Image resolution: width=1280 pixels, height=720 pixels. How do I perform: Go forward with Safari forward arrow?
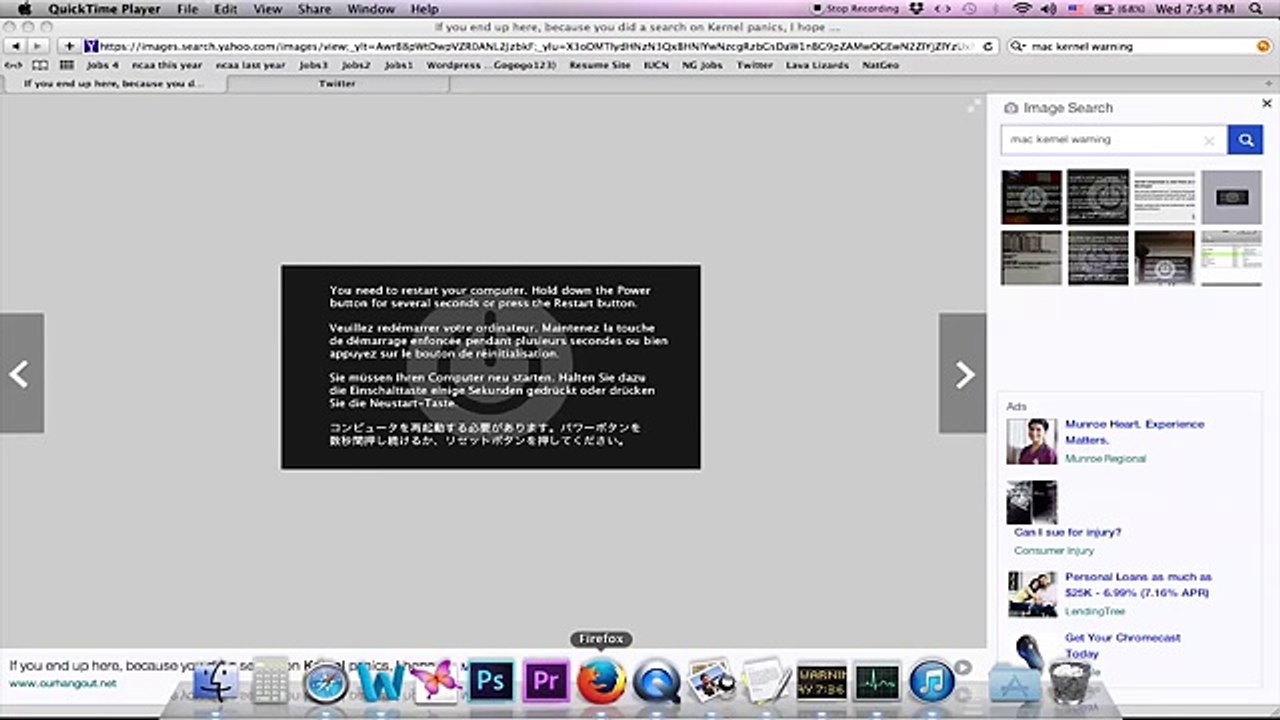[x=37, y=46]
